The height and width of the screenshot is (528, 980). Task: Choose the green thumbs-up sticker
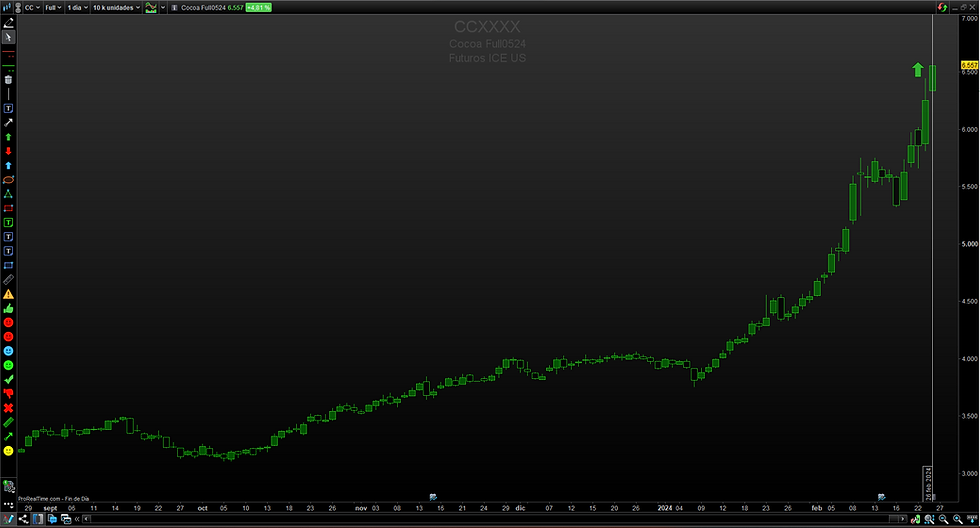[8, 308]
